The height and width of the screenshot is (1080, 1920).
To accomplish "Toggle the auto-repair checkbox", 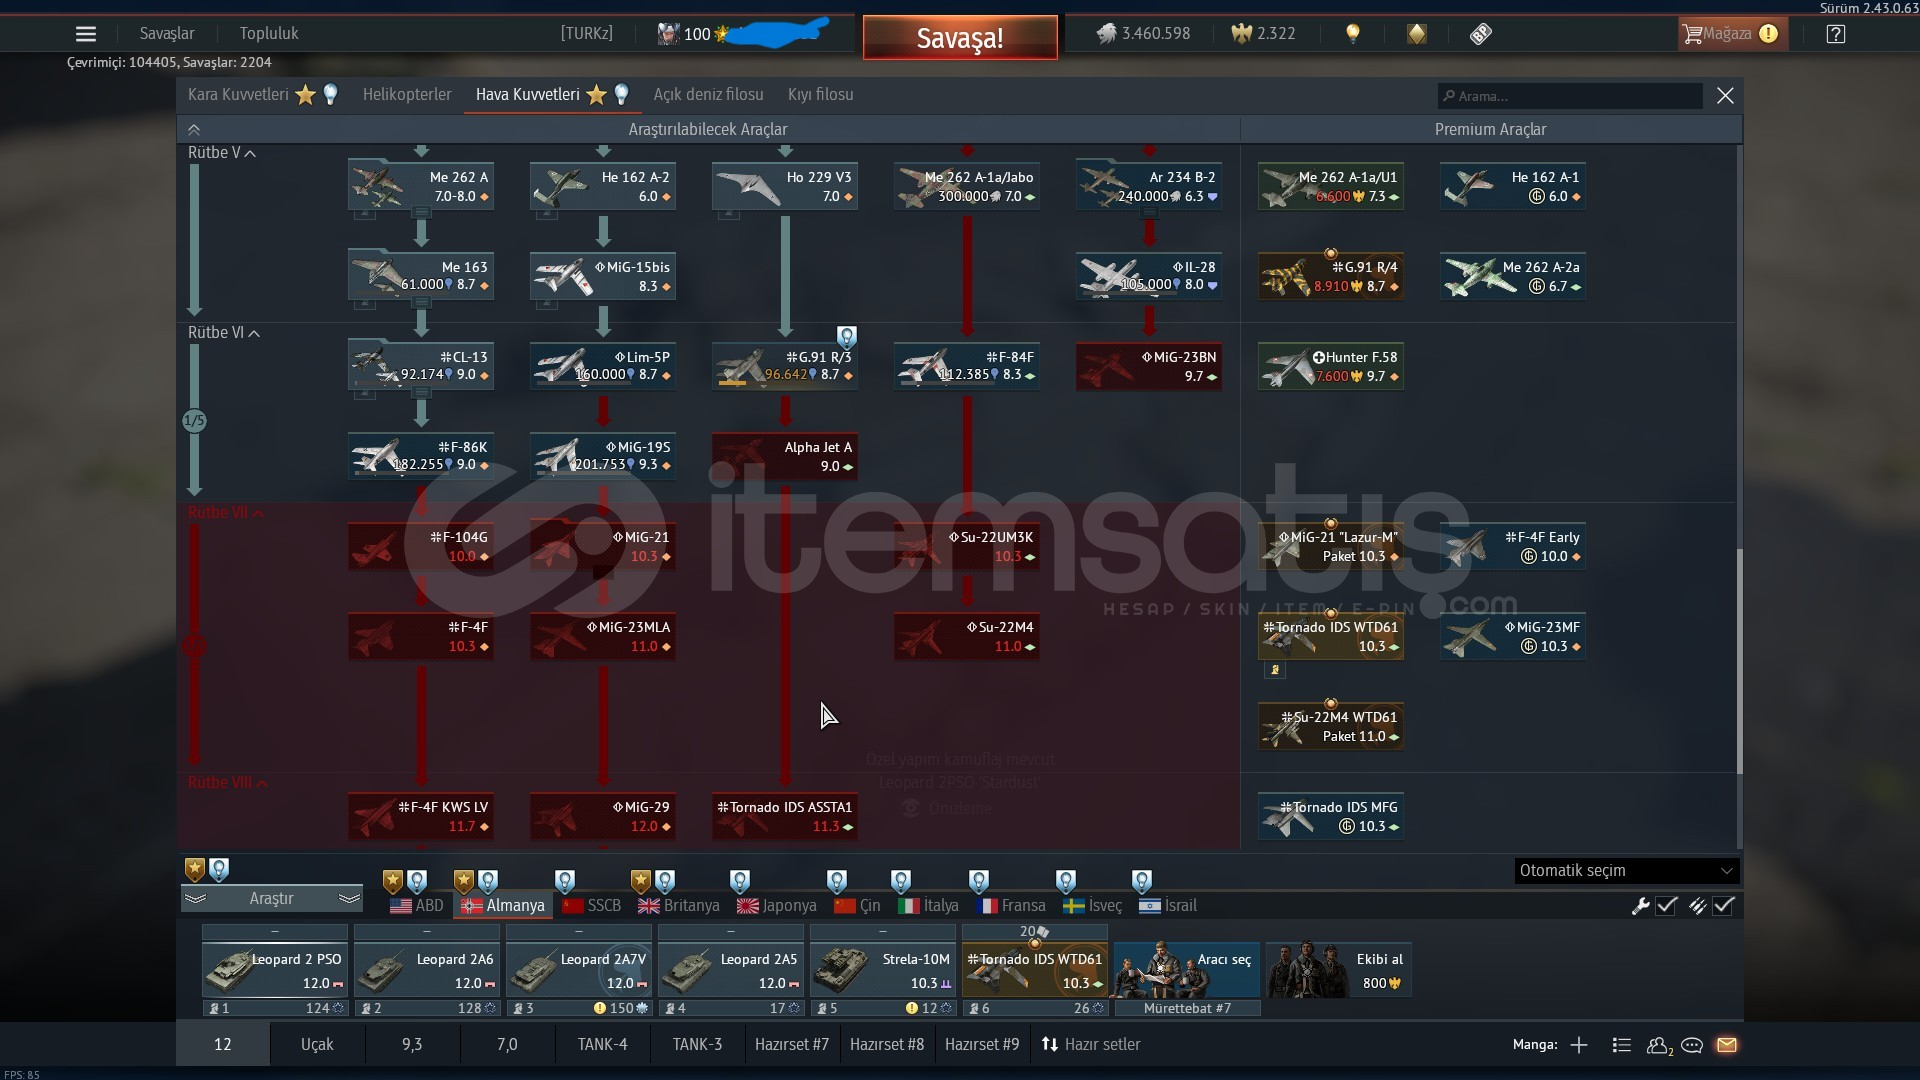I will point(1666,906).
